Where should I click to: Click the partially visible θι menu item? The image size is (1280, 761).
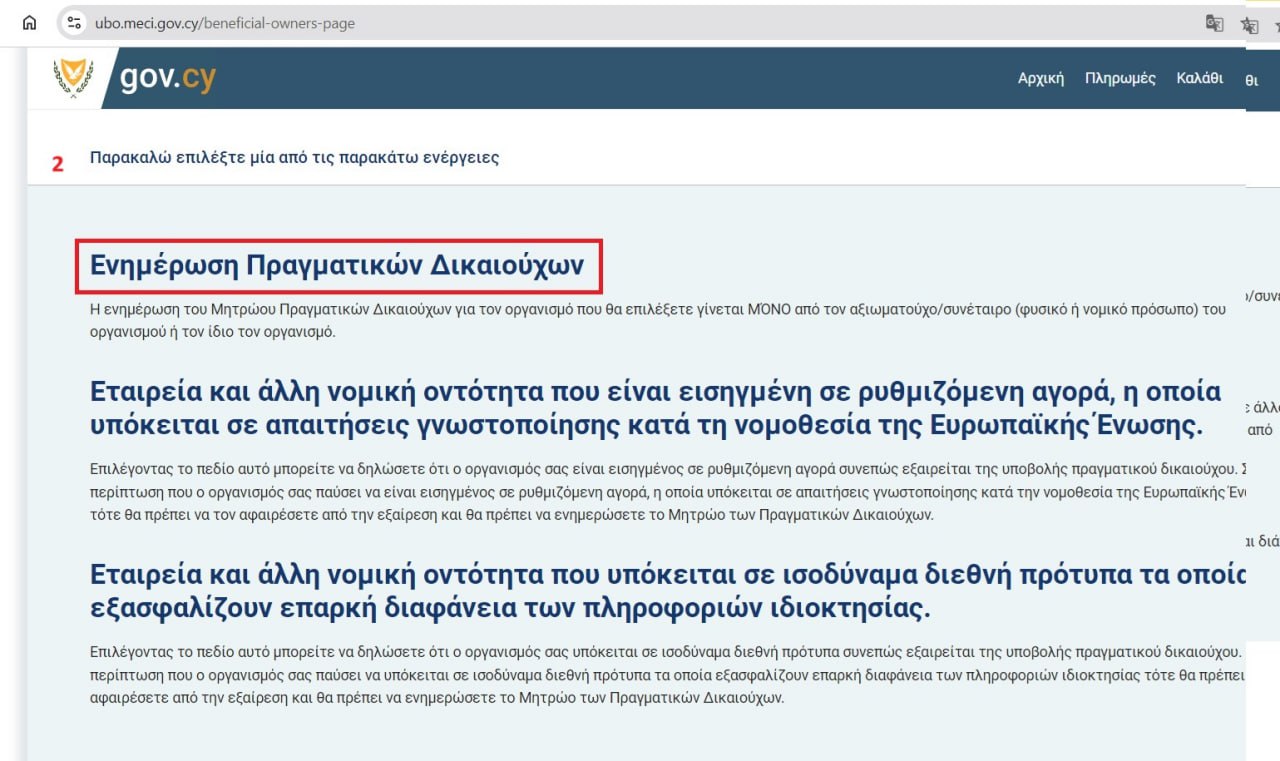click(x=1251, y=81)
